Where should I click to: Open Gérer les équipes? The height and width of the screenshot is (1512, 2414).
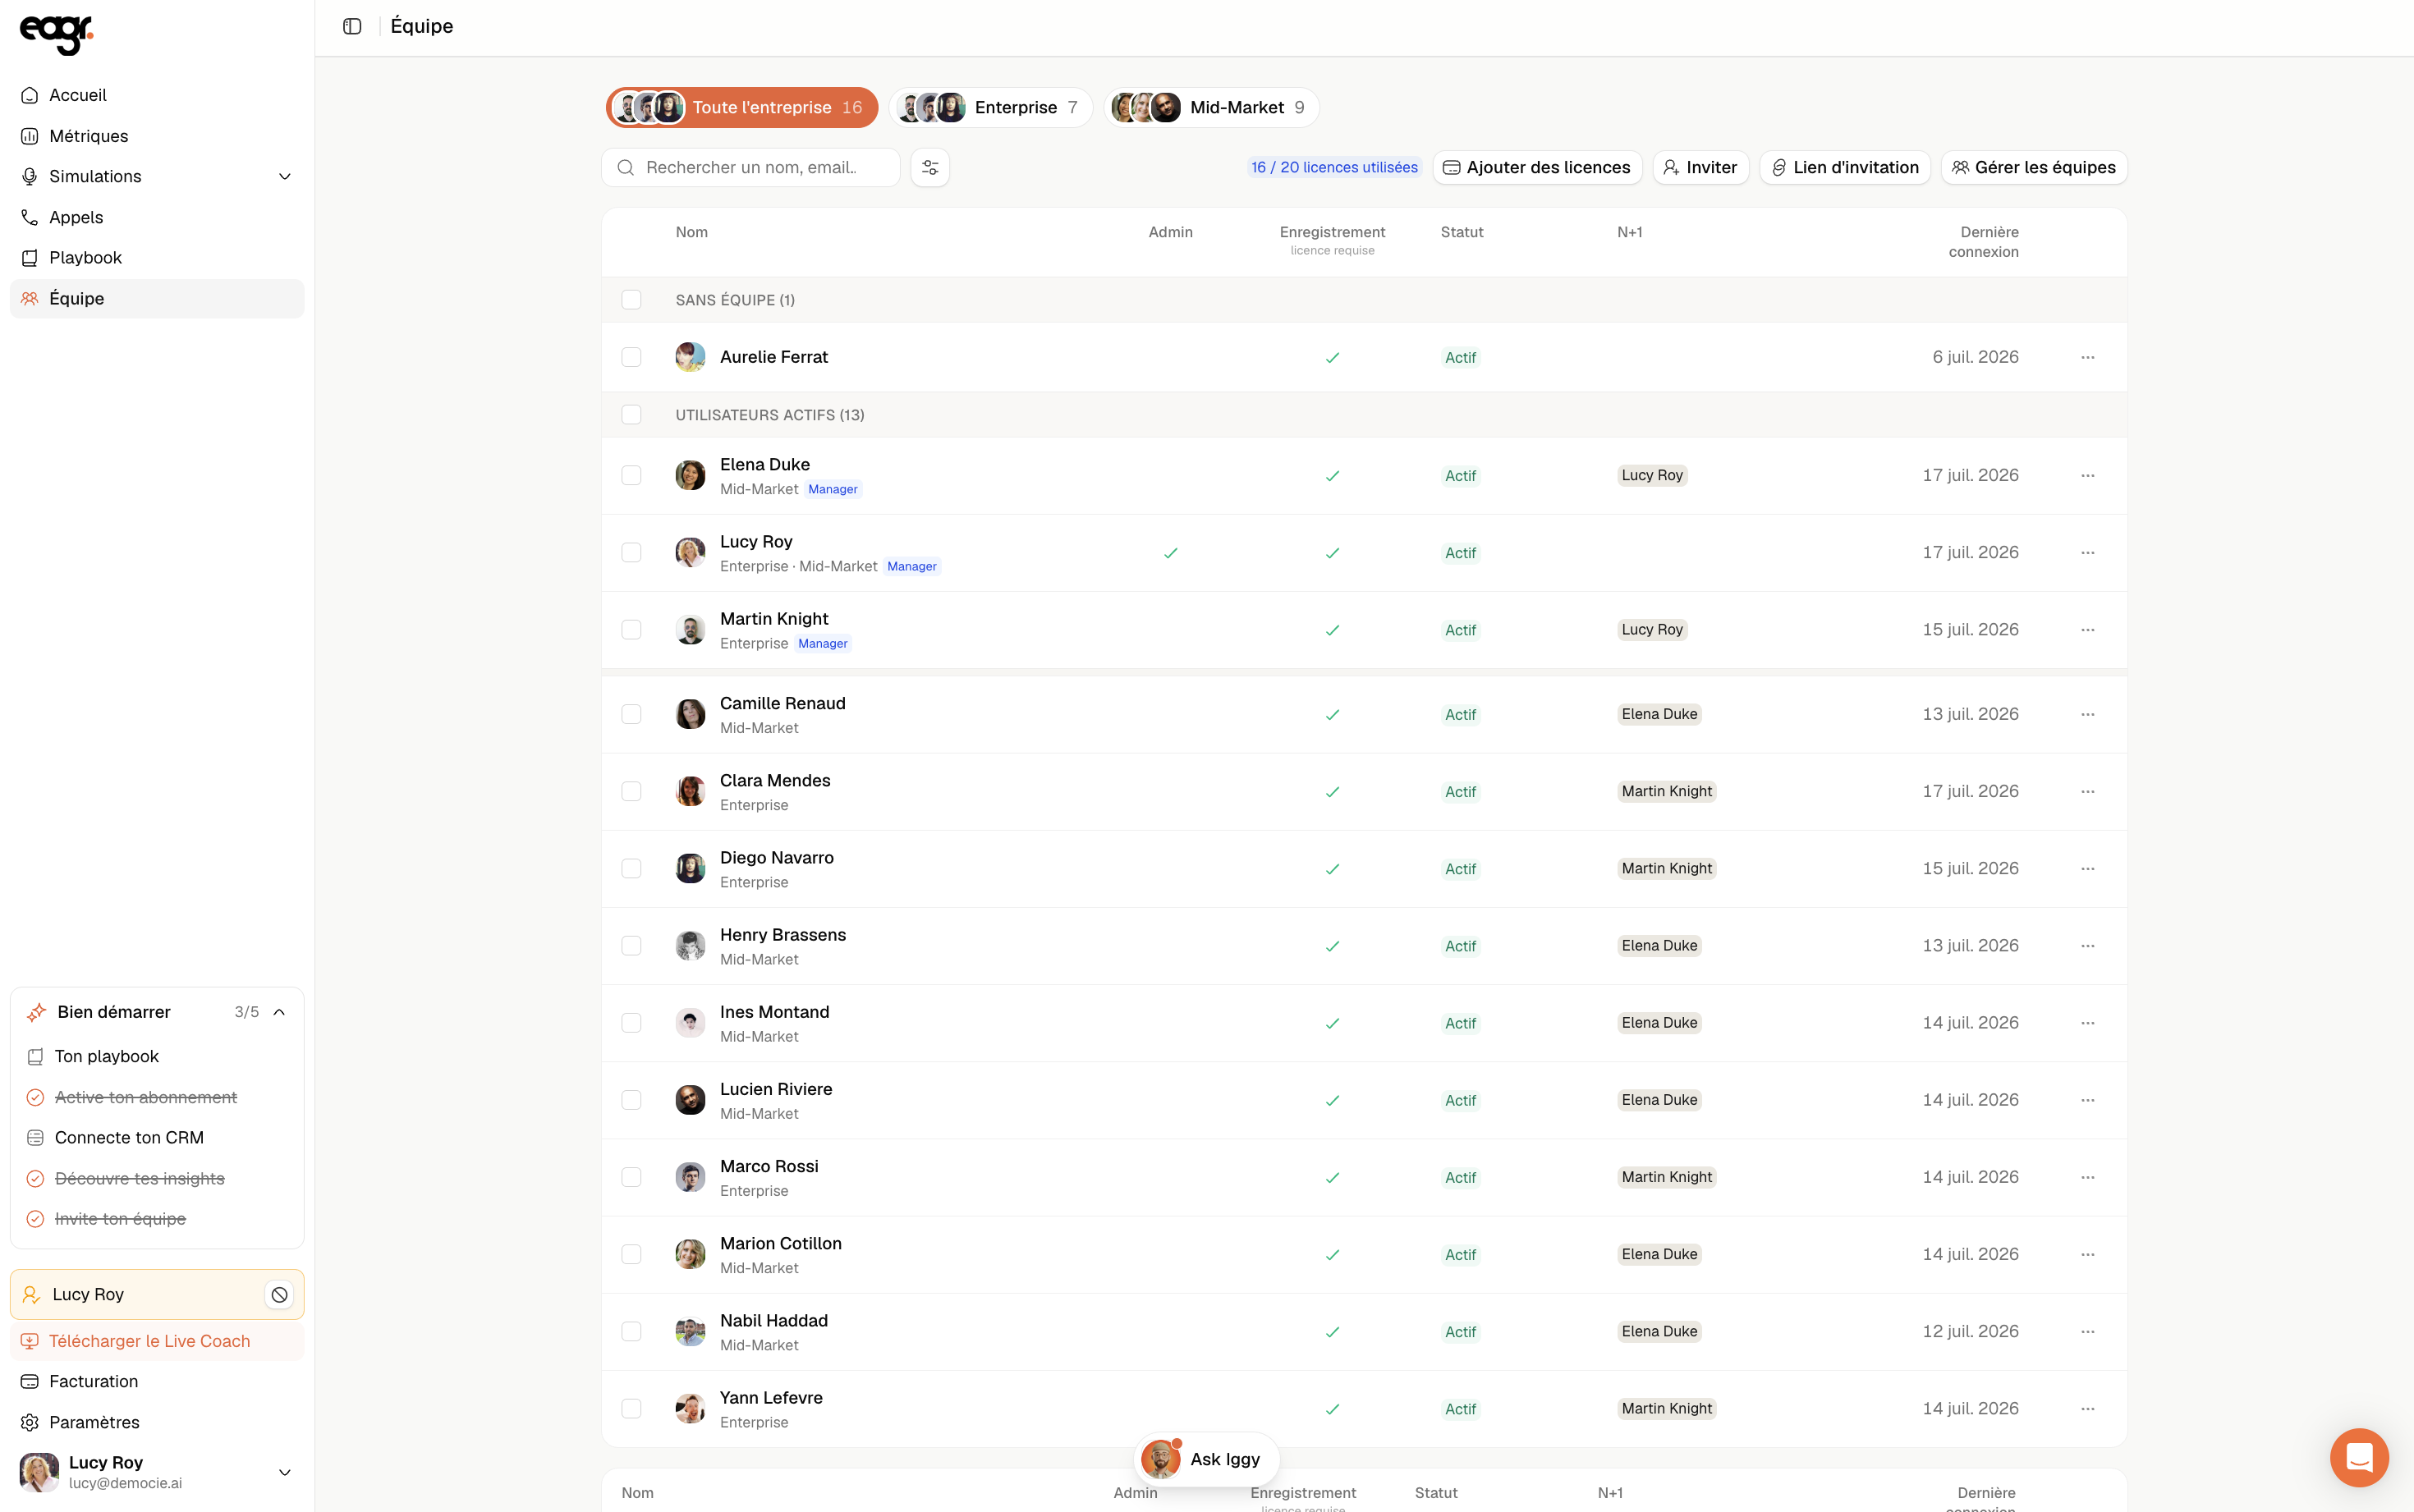click(2034, 167)
